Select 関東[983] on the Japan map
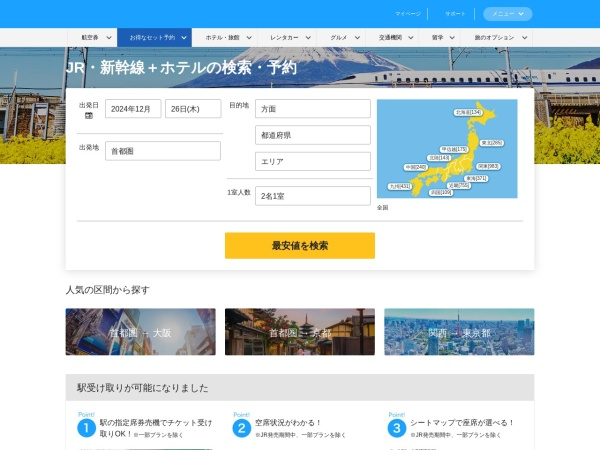The width and height of the screenshot is (600, 450). pyautogui.click(x=489, y=166)
